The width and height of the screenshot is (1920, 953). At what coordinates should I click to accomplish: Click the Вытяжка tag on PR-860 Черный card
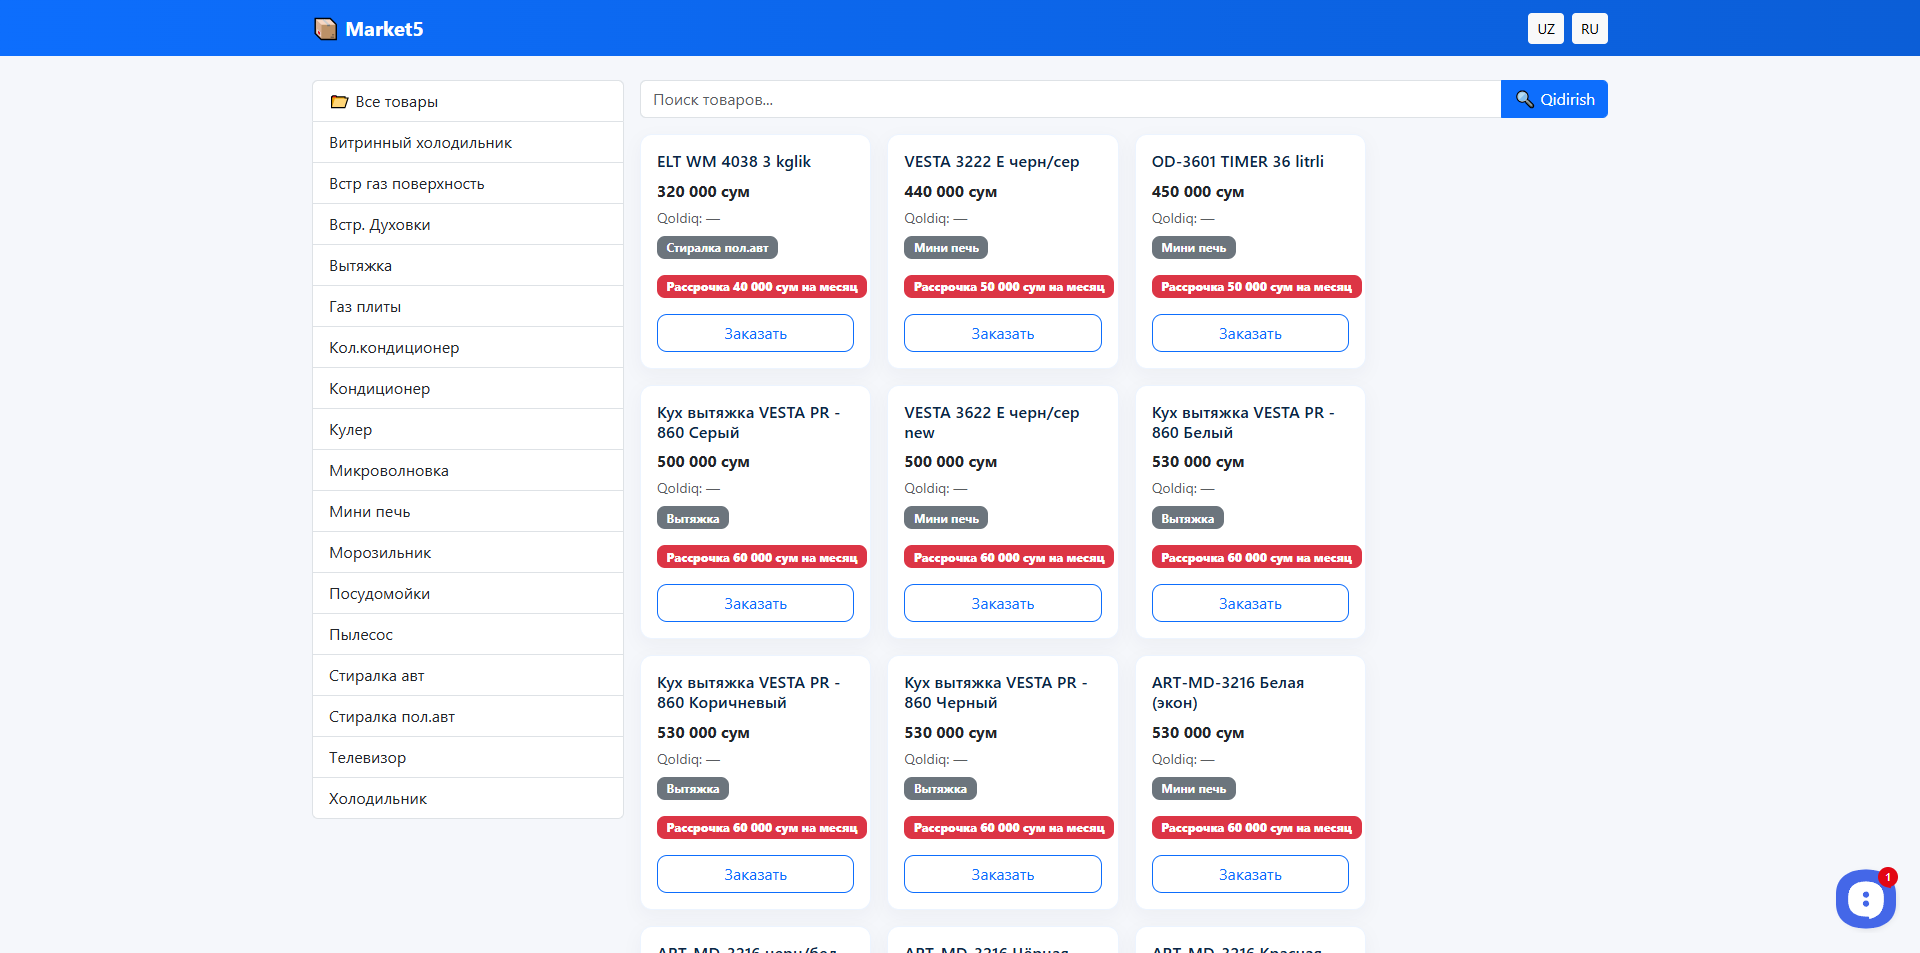(940, 789)
